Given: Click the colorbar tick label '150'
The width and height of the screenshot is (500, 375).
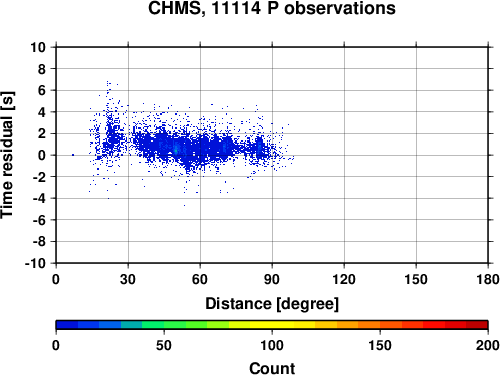Looking at the screenshot, I should tap(380, 345).
